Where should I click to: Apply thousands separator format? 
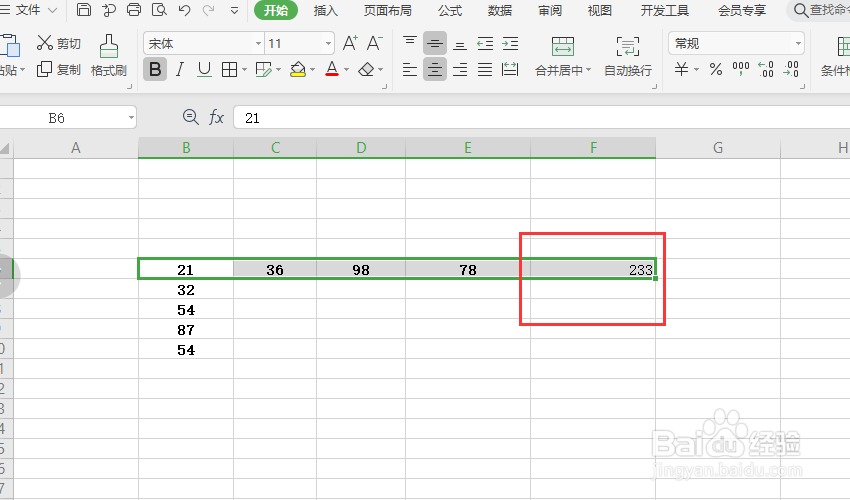(740, 69)
